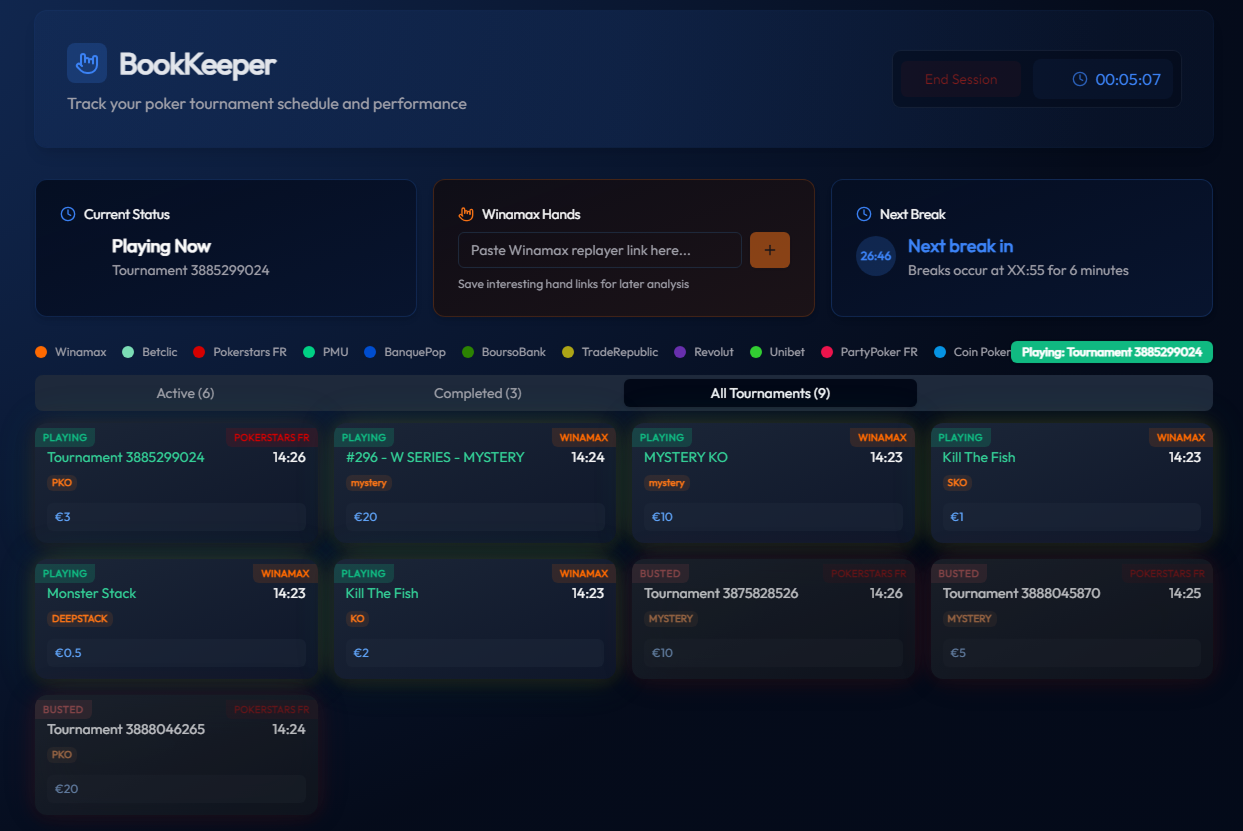The image size is (1243, 831).
Task: Click the 14:26 time on Tournament 3875828526
Action: coord(886,593)
